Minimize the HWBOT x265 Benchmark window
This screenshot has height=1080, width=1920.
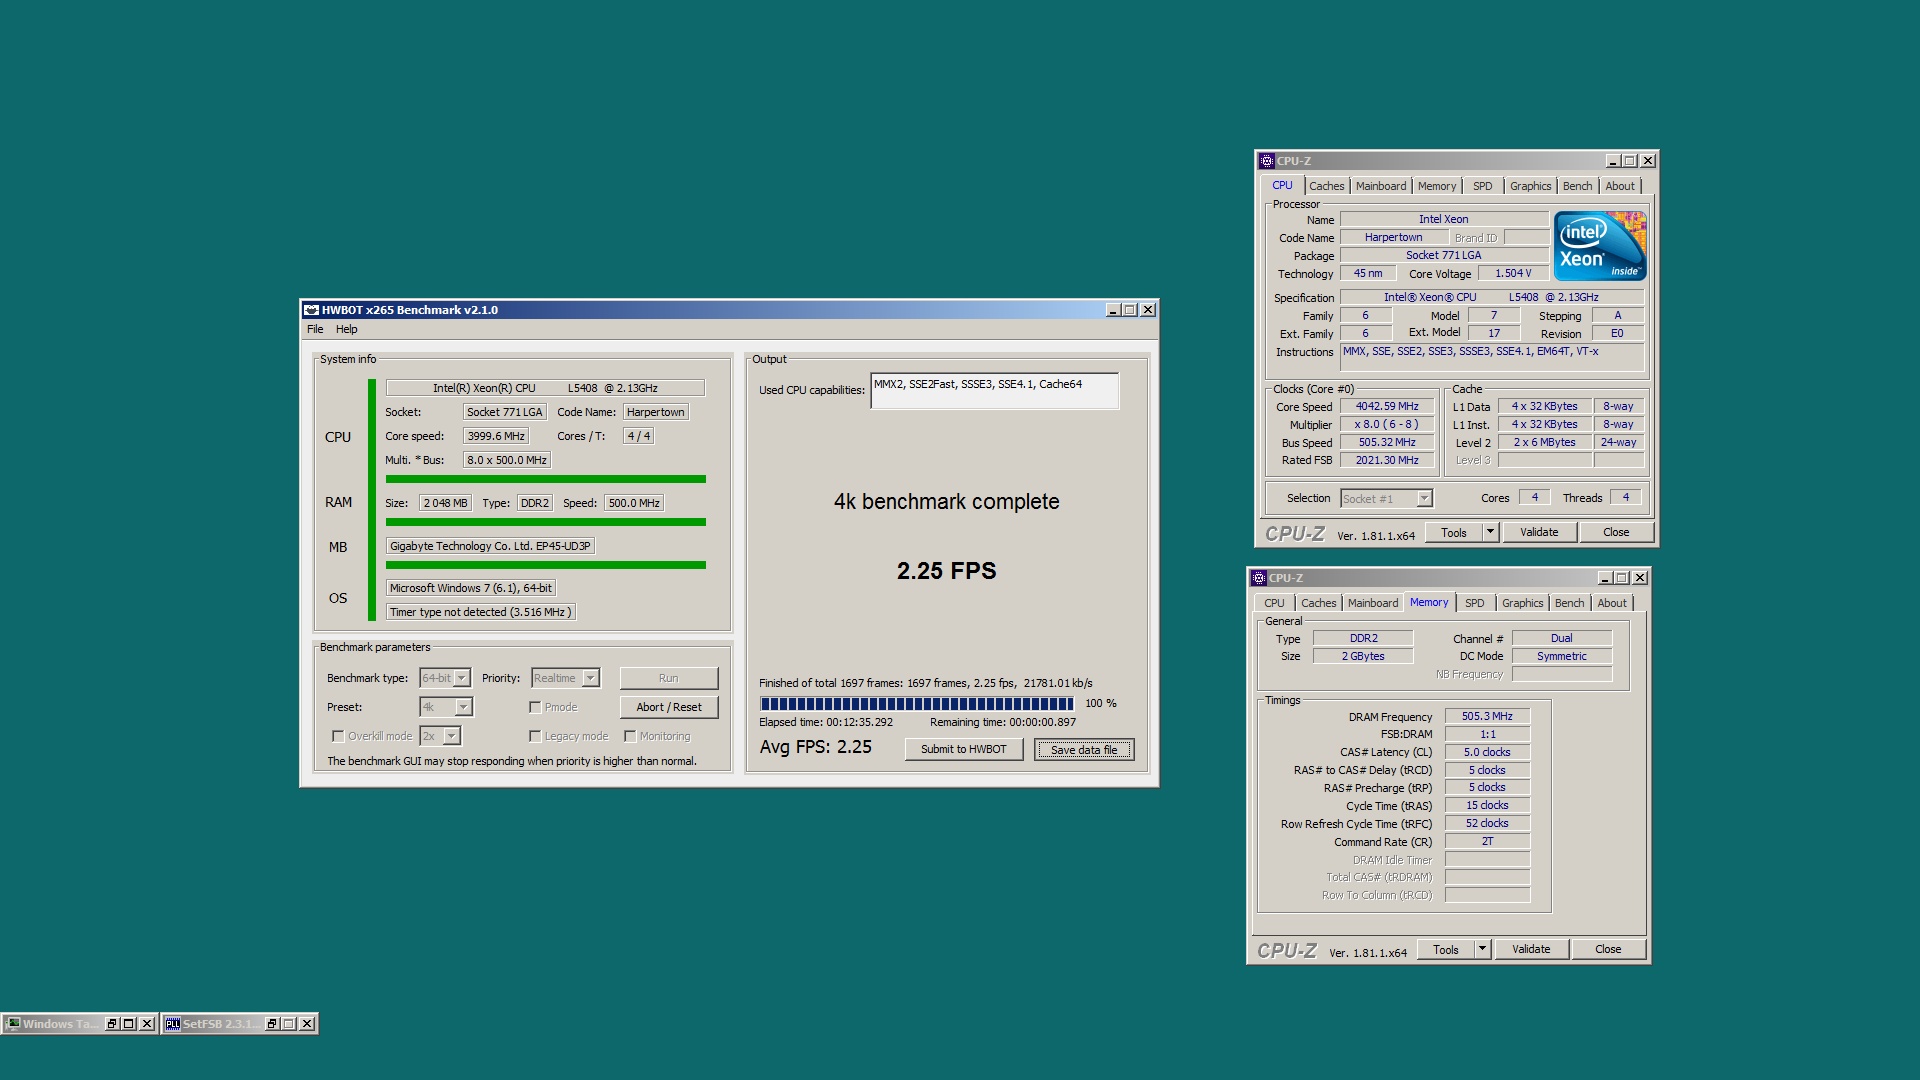pyautogui.click(x=1112, y=310)
